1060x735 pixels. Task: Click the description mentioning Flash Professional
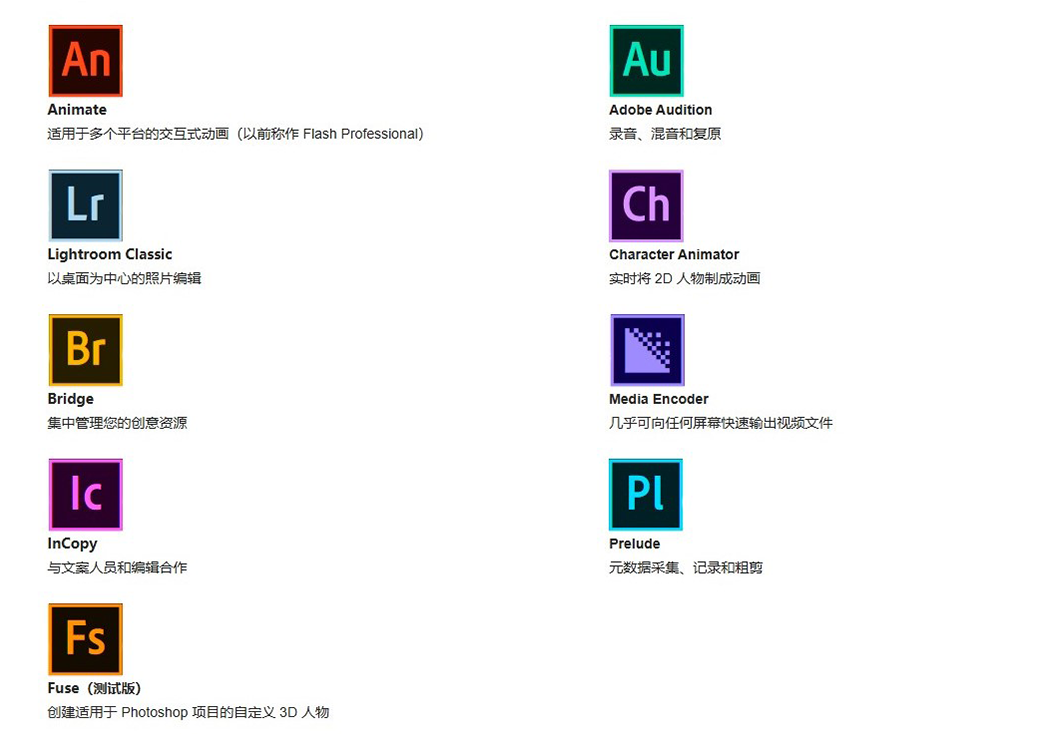click(235, 134)
